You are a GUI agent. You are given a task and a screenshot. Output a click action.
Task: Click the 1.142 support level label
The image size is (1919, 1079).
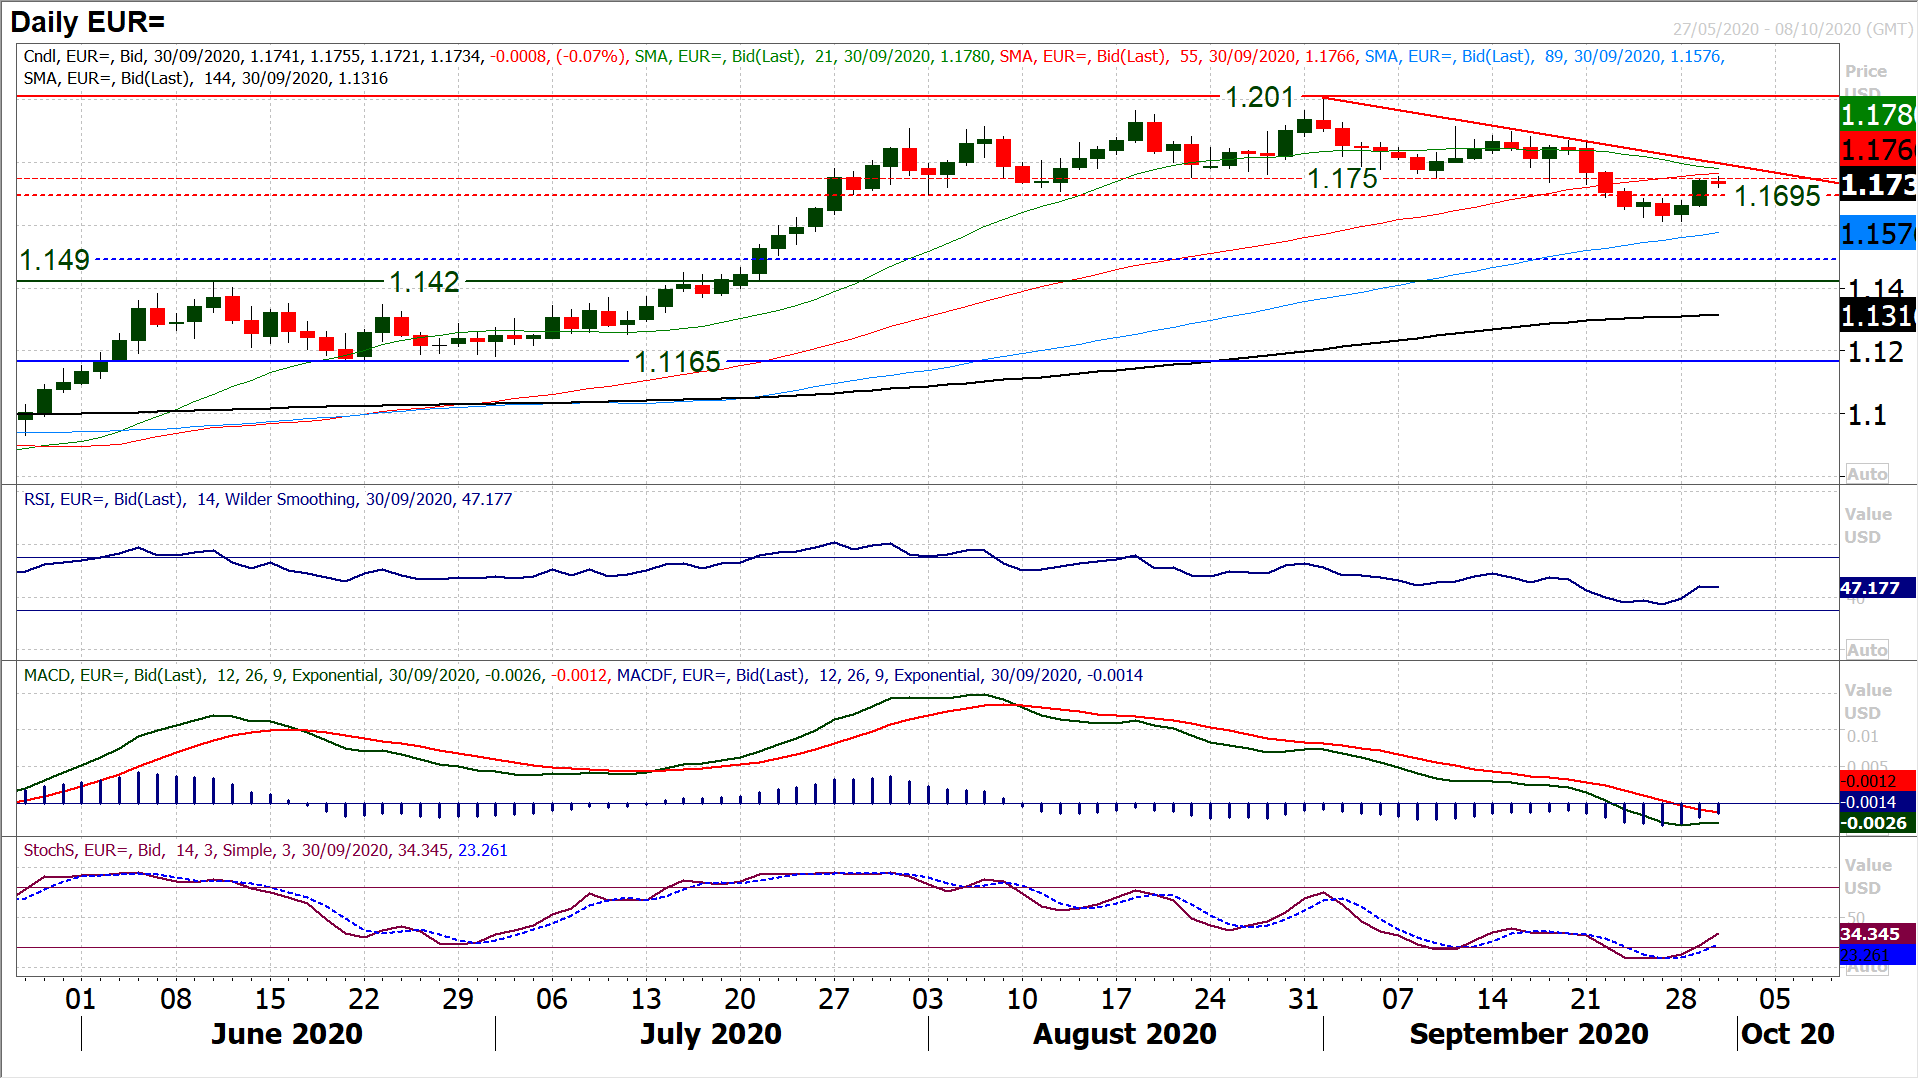pos(424,283)
